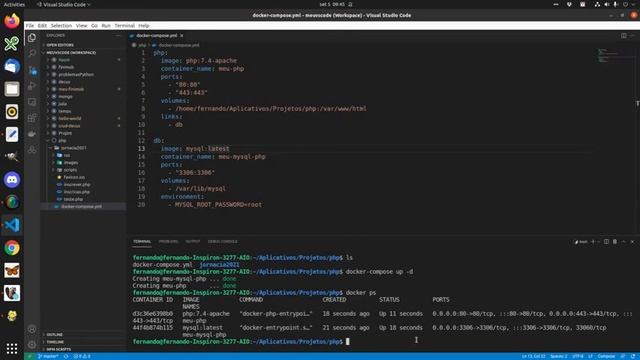Expand the NPM SCRIPTS section

[82, 349]
